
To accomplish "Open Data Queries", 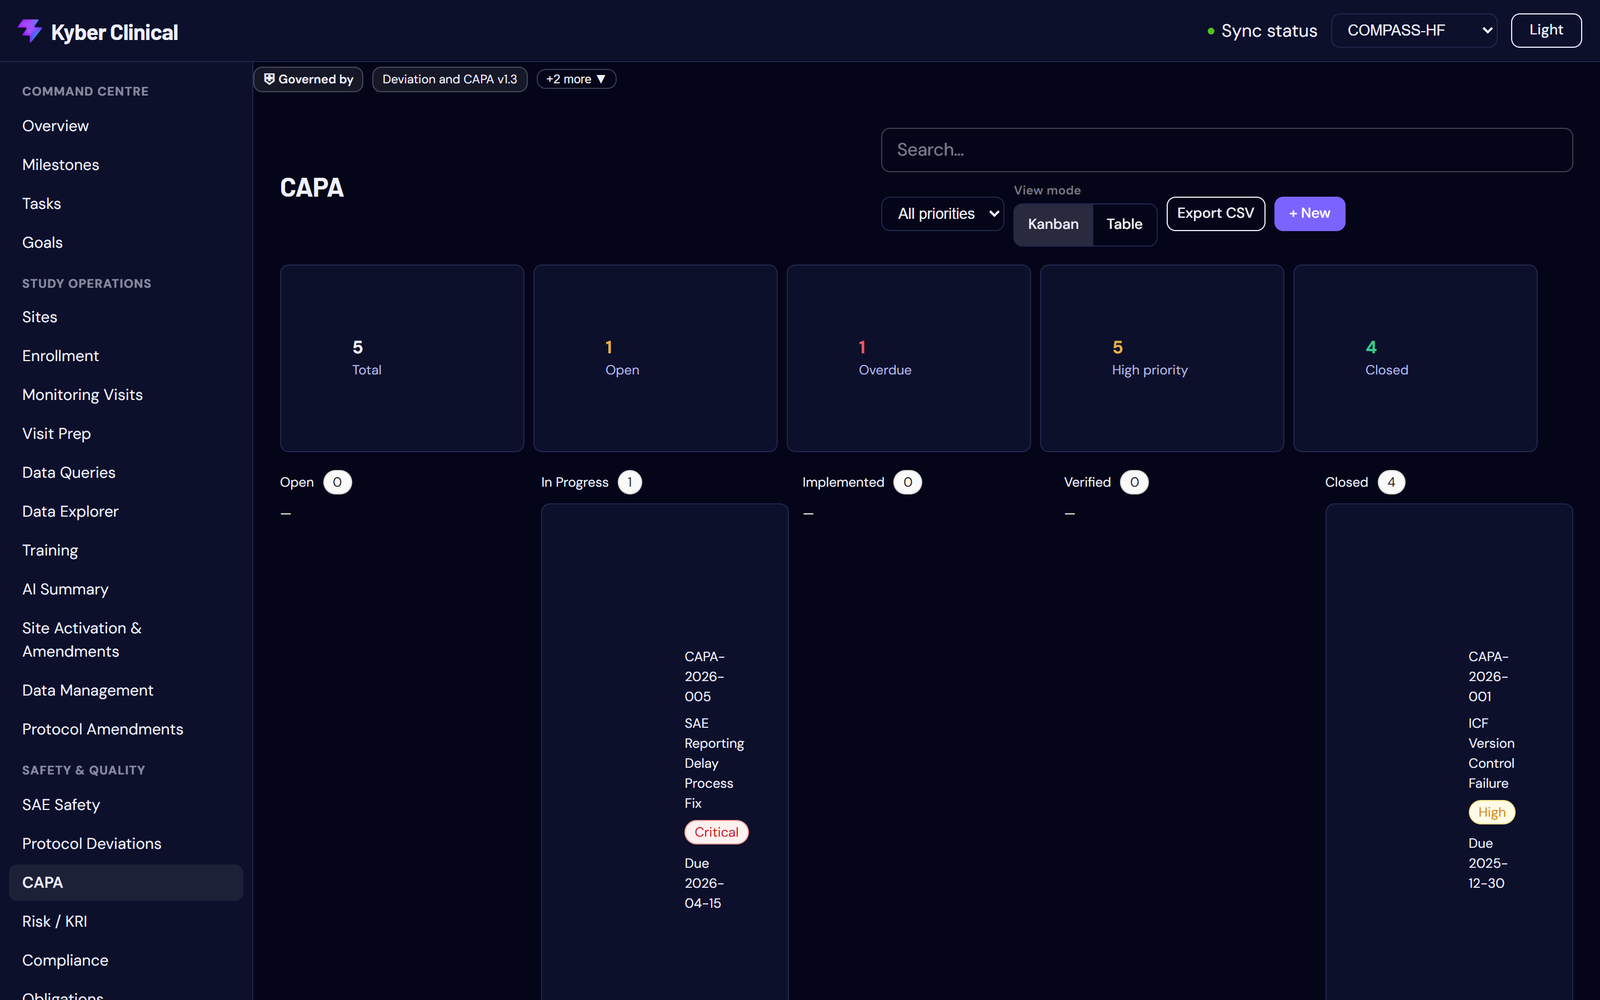I will 126,473.
